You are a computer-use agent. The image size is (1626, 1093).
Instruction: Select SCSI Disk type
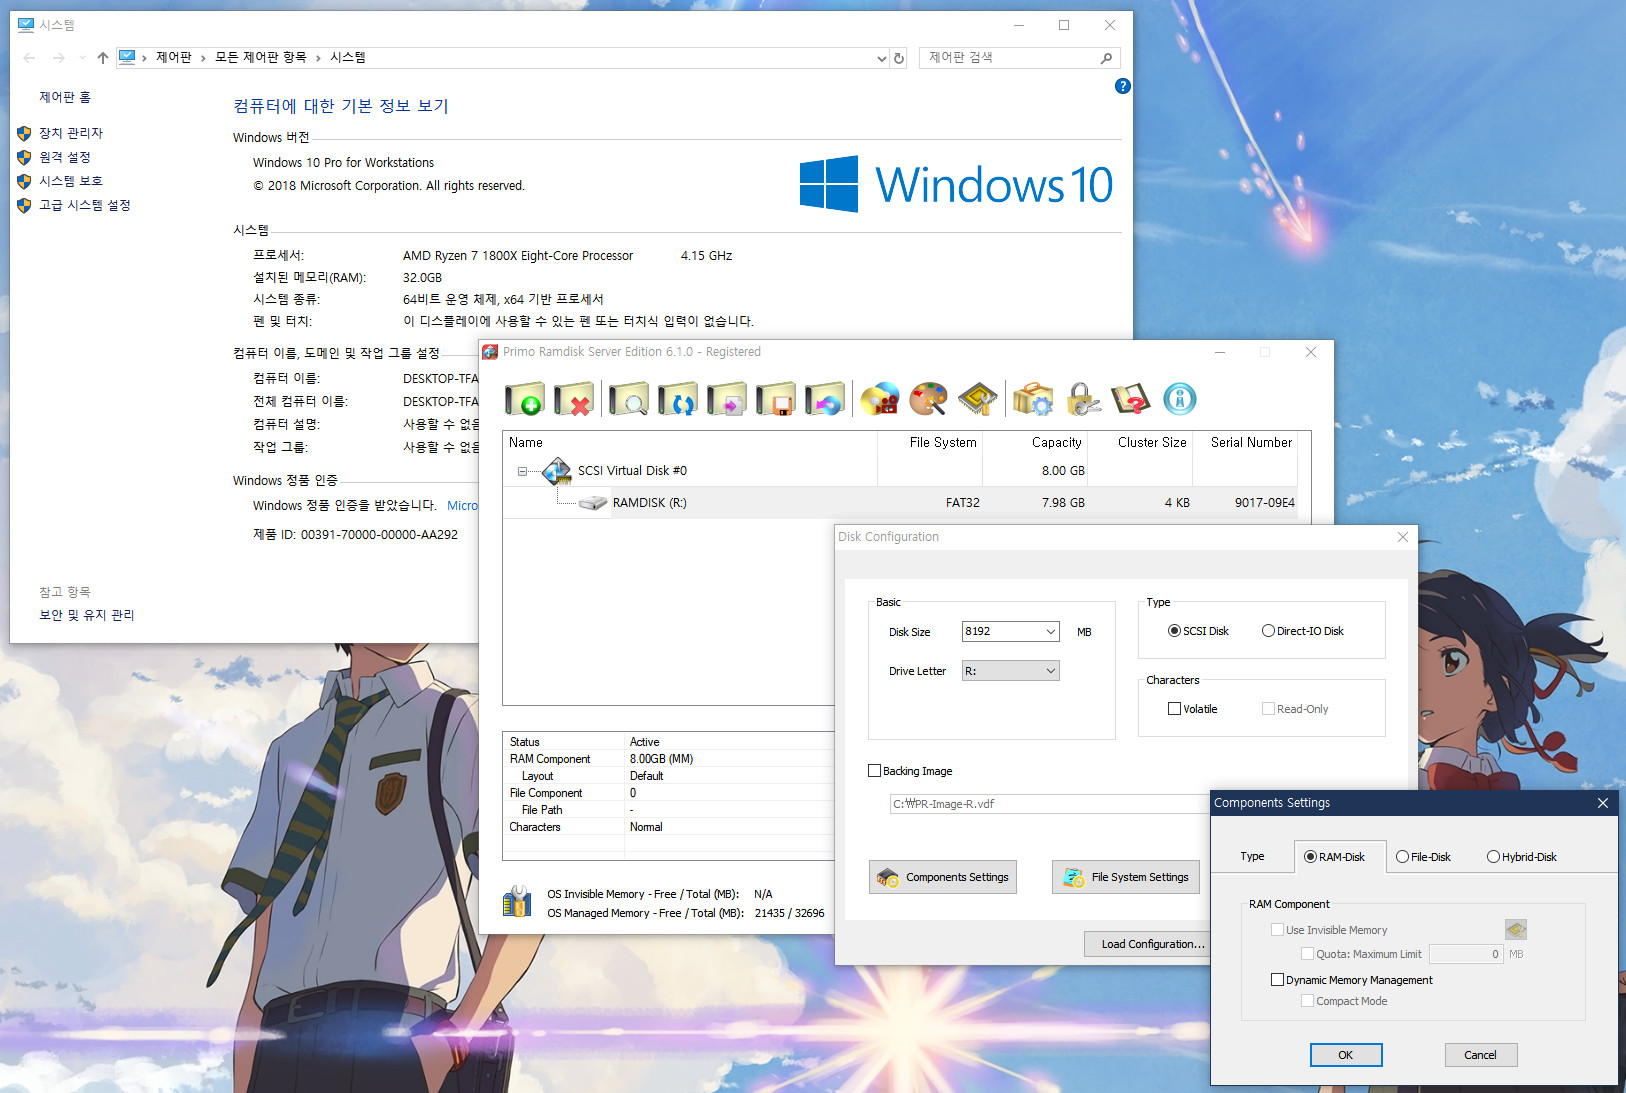[1198, 631]
